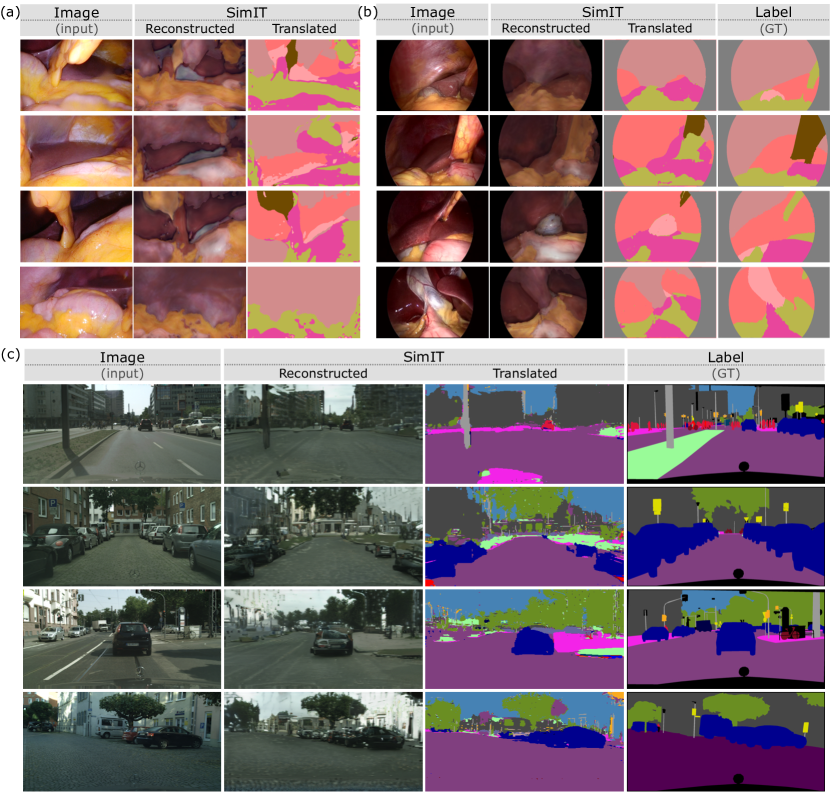Click the panel (c) label
This screenshot has height=796, width=831.
[x=11, y=354]
